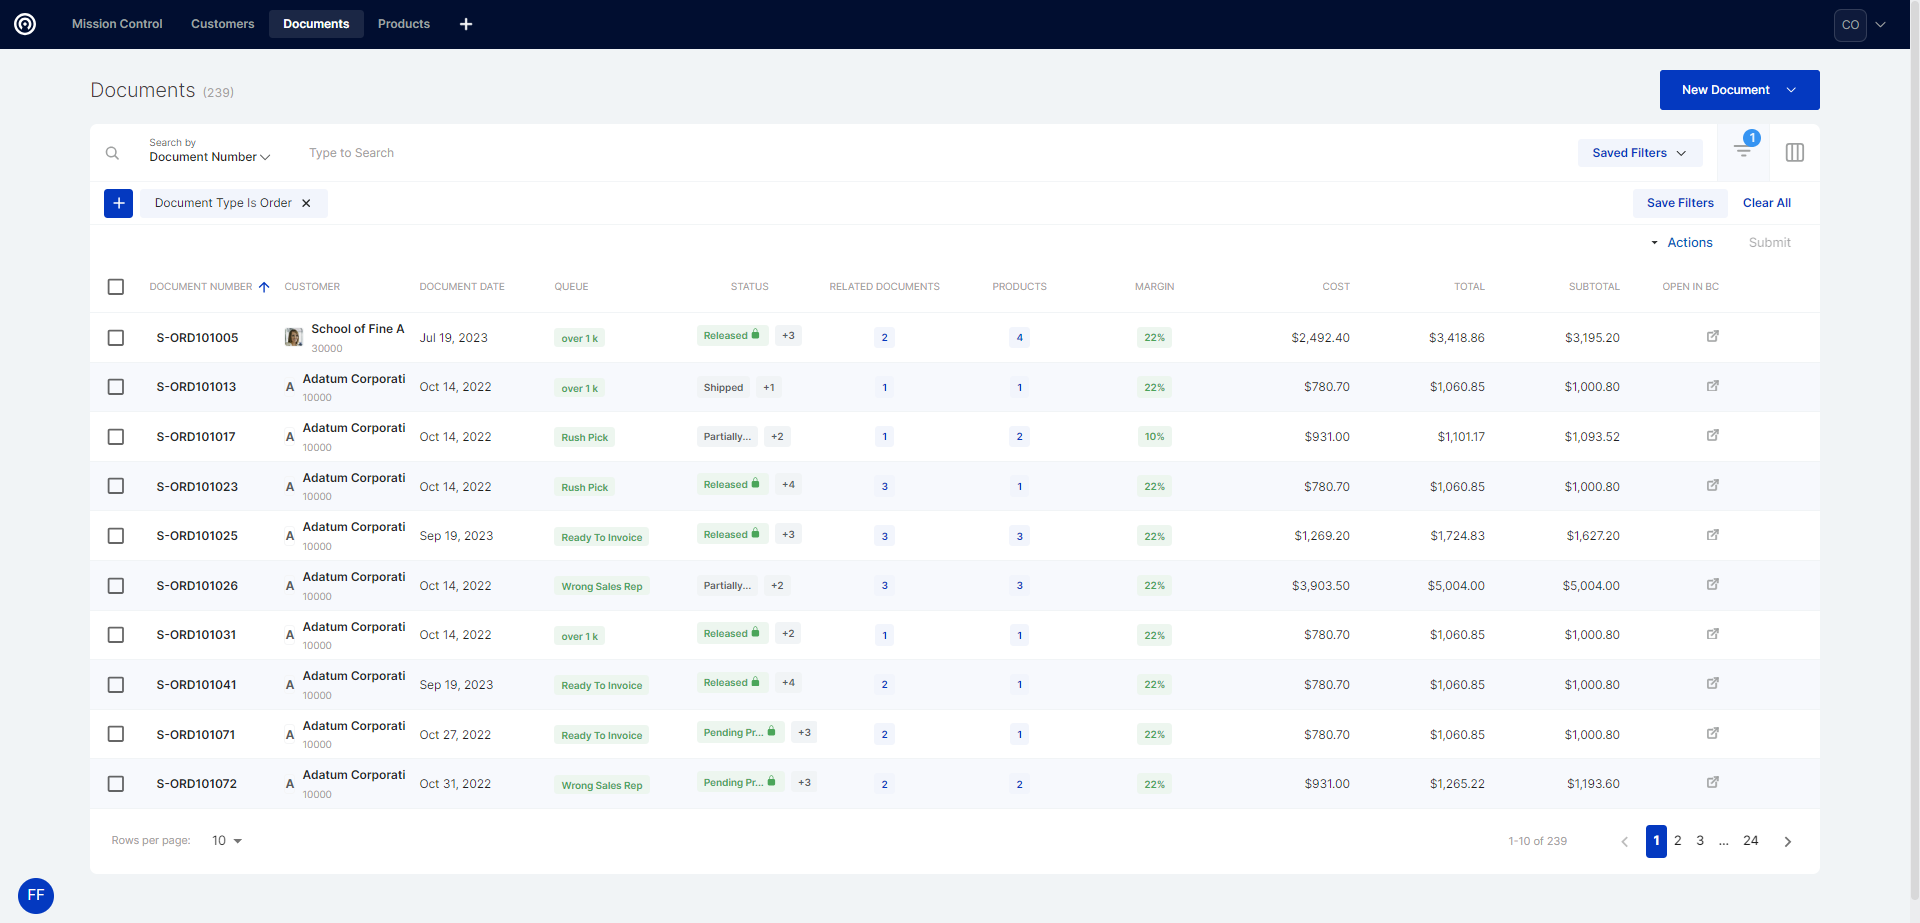Open the Products tab

[403, 24]
